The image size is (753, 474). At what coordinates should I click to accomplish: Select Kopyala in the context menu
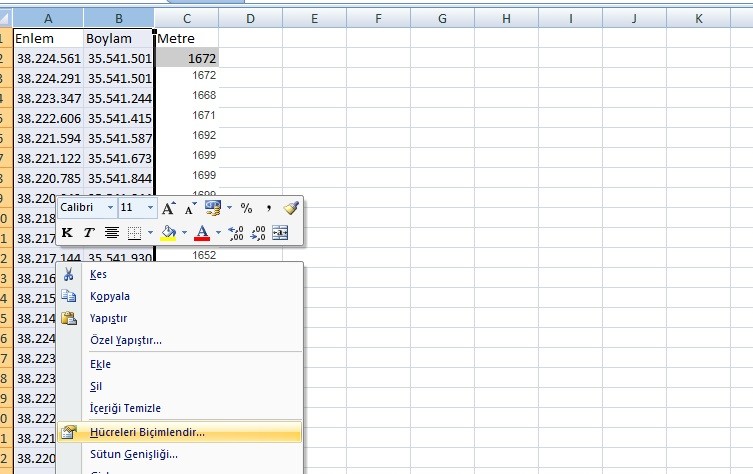pos(110,296)
